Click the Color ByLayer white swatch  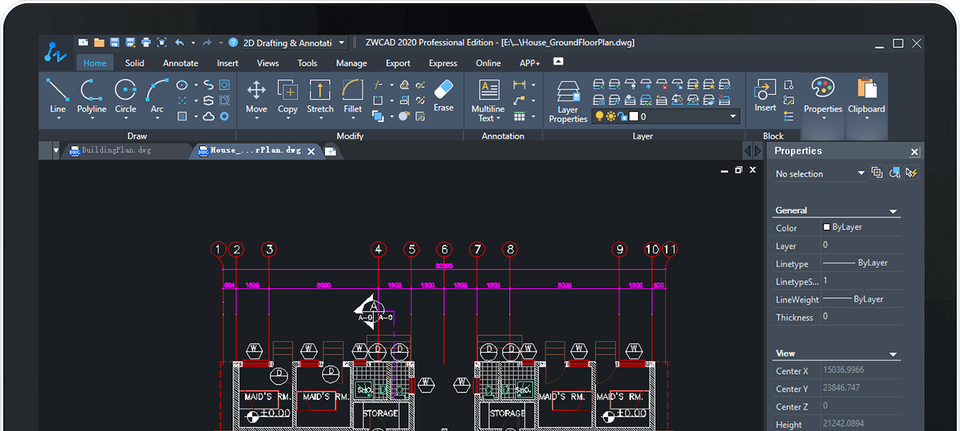[x=827, y=227]
